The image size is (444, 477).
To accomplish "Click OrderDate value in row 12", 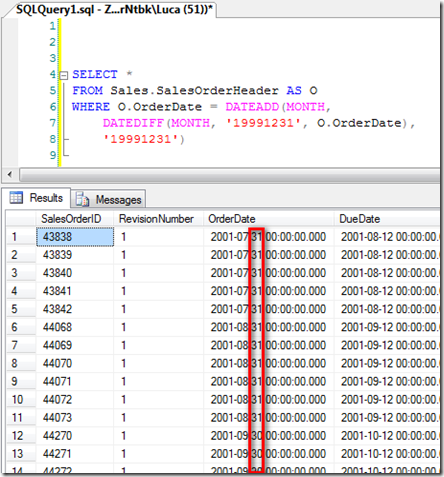I will [x=268, y=436].
